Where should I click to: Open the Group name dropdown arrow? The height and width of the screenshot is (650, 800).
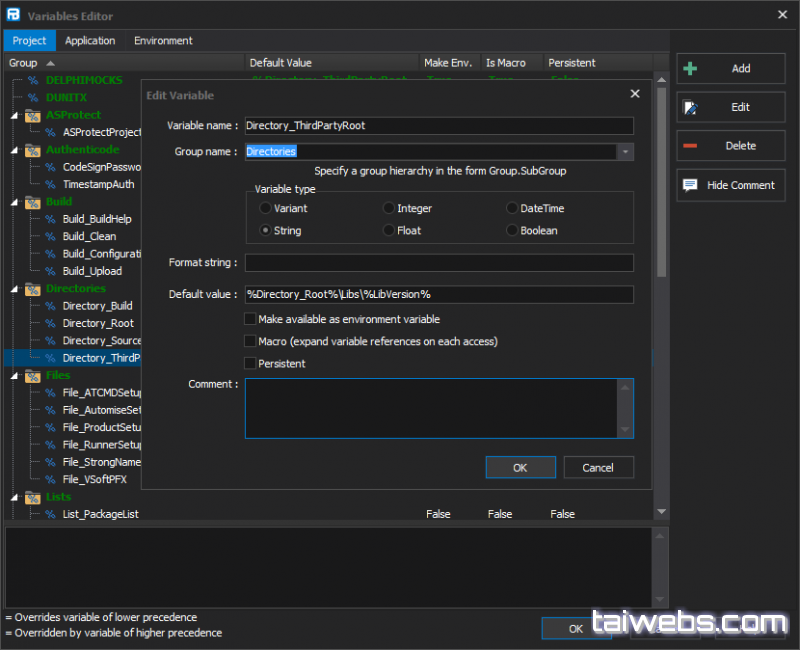click(x=625, y=152)
